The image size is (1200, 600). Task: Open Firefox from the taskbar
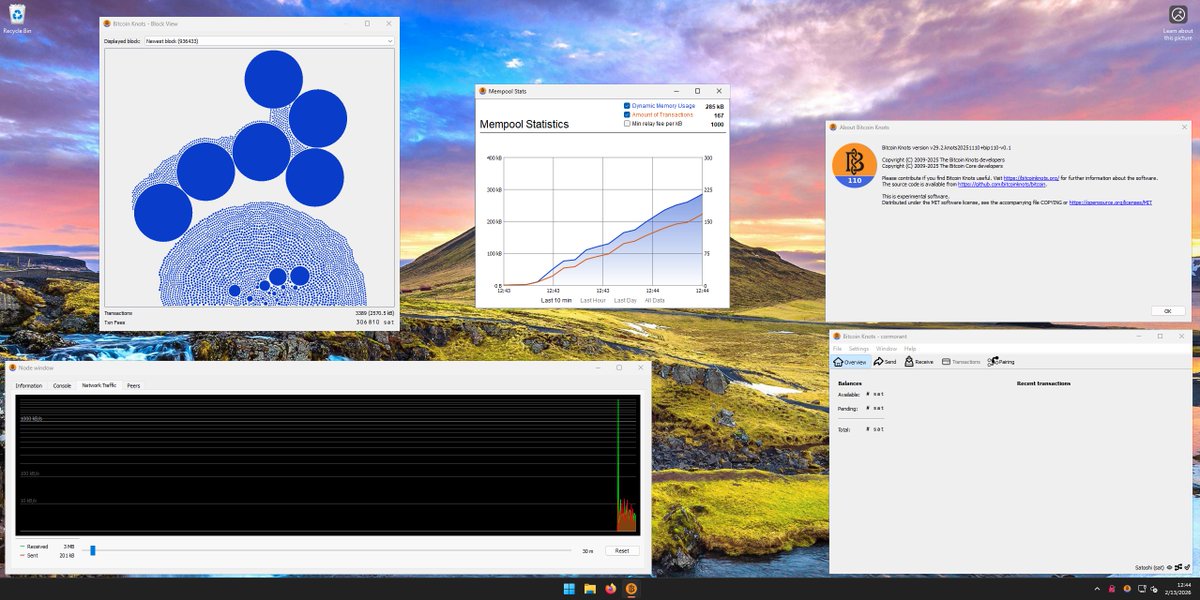tap(611, 588)
